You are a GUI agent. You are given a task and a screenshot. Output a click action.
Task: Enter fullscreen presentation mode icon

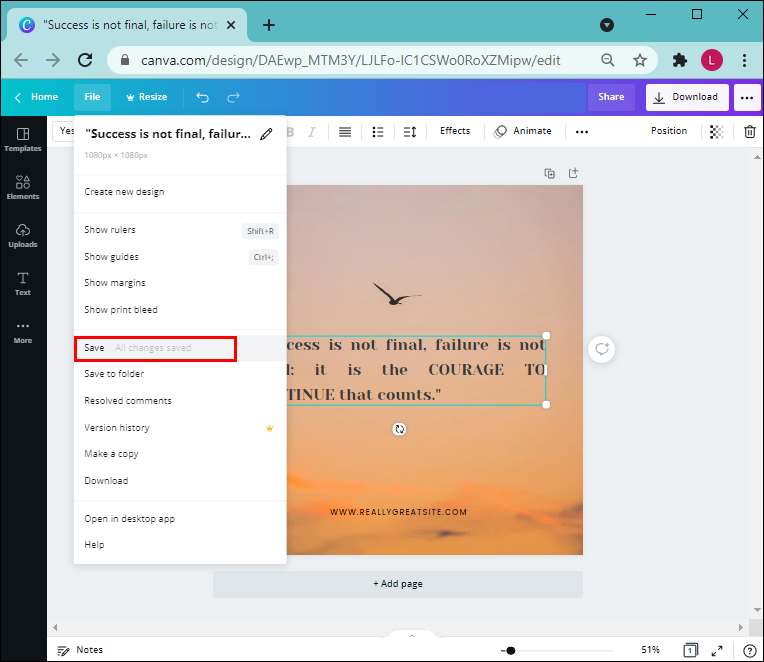[x=717, y=650]
